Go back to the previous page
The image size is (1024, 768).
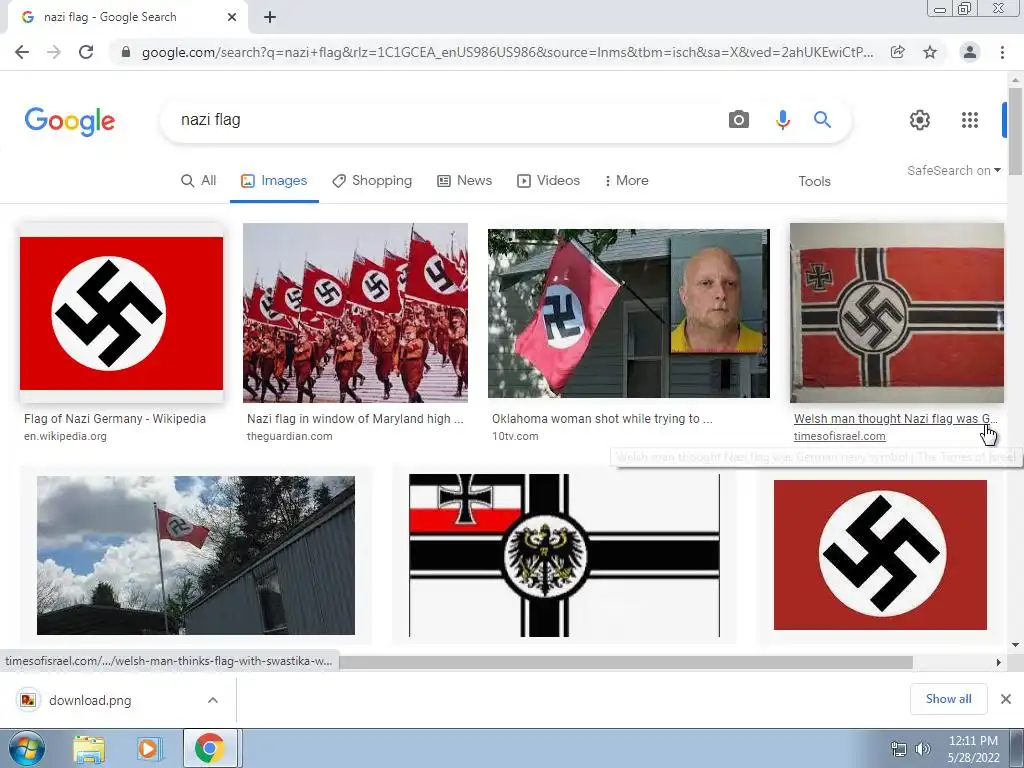(22, 52)
